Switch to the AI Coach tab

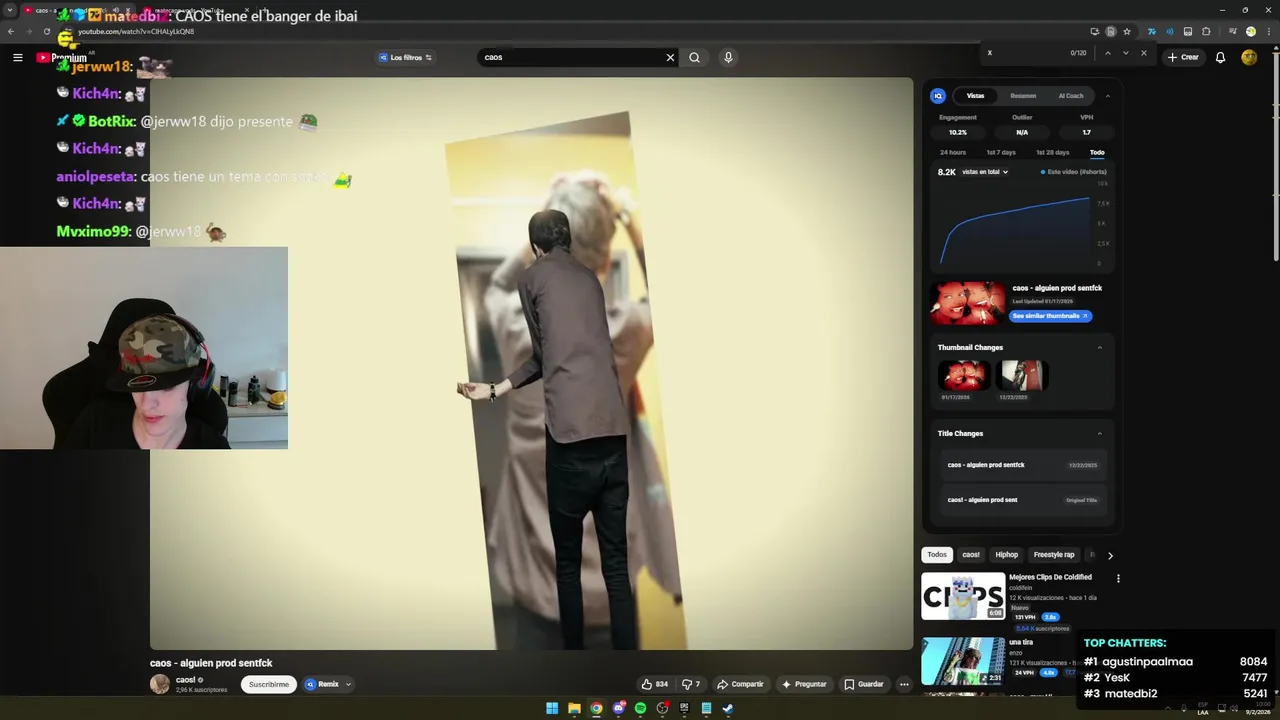tap(1071, 96)
